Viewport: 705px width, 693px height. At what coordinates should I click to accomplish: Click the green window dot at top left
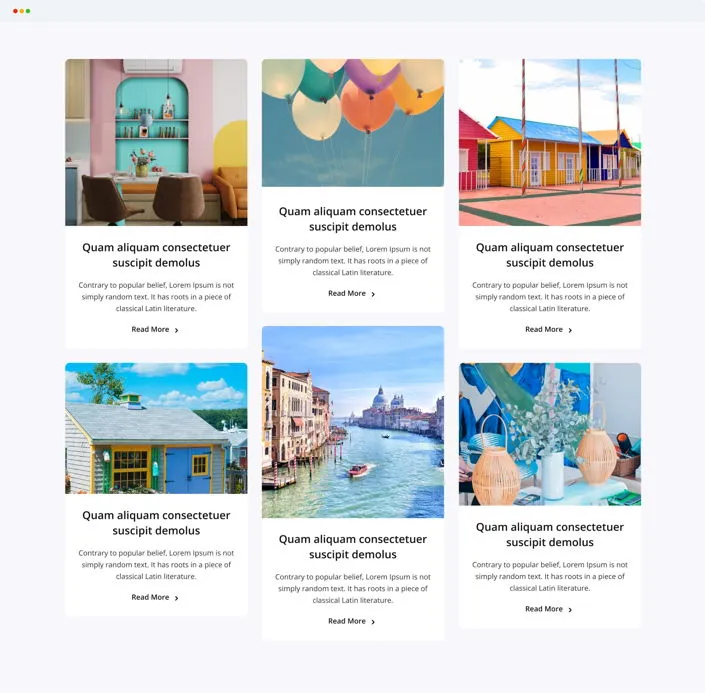point(28,11)
